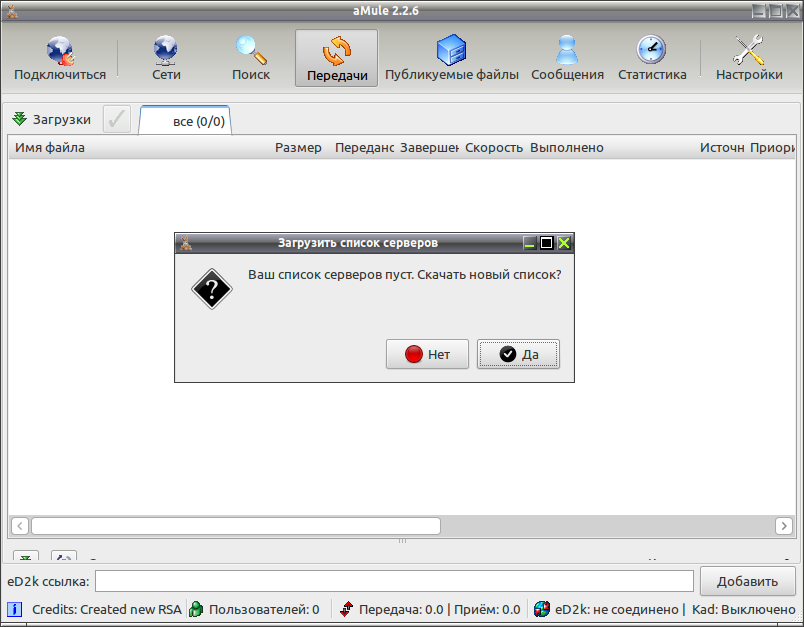Click the eD2k: не соединено status text
The image size is (804, 627).
617,609
